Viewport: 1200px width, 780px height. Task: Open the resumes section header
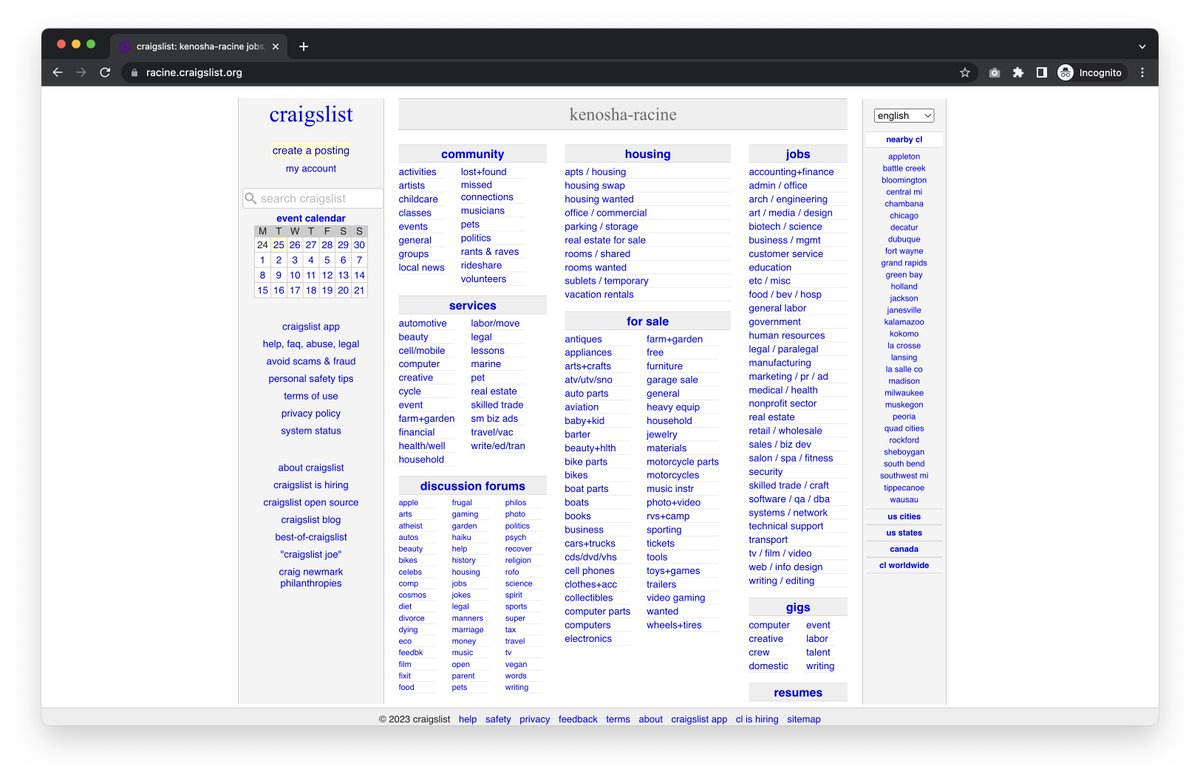pos(798,692)
